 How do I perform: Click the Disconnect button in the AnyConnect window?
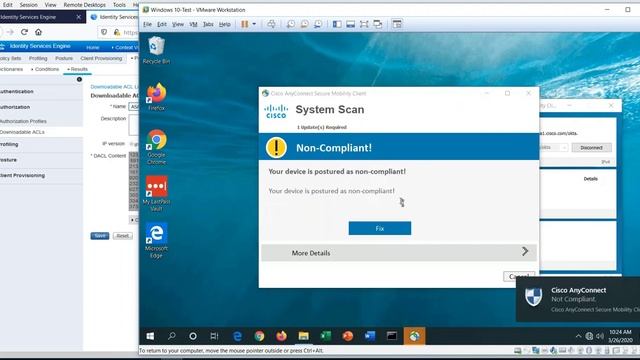pos(591,147)
